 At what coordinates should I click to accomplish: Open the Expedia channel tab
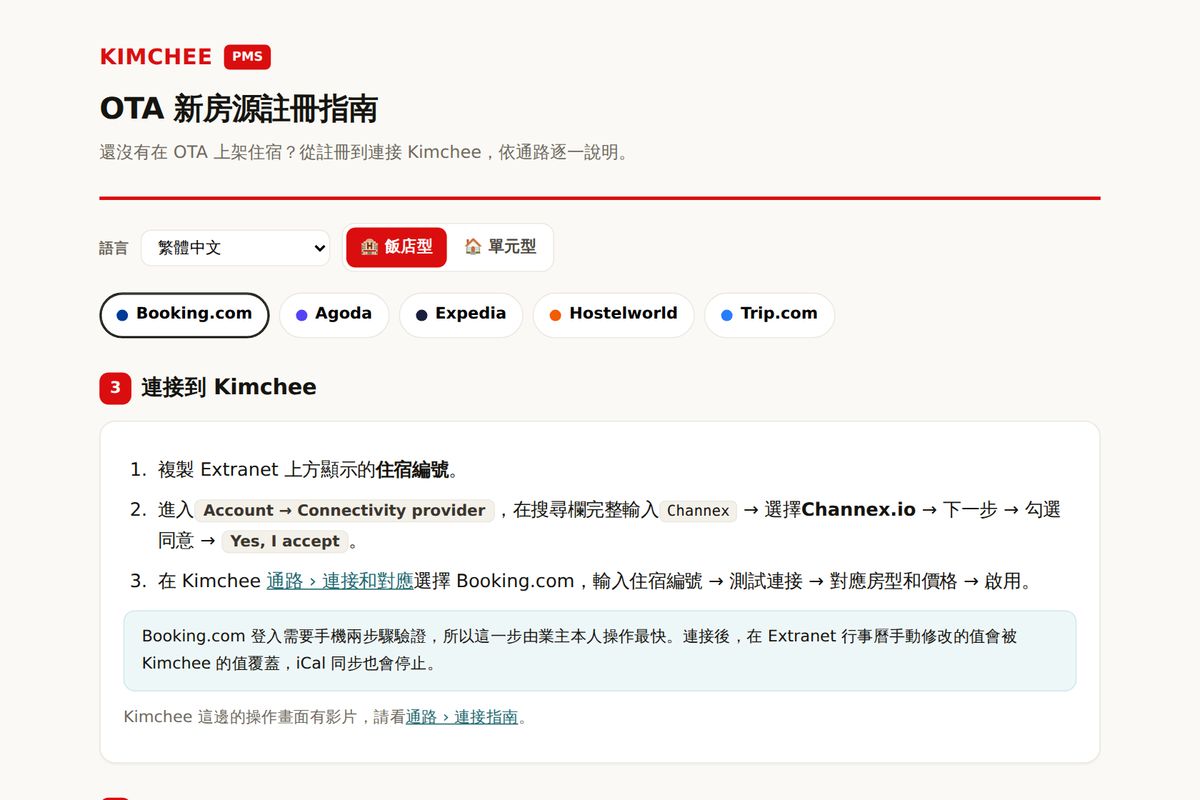(x=461, y=315)
